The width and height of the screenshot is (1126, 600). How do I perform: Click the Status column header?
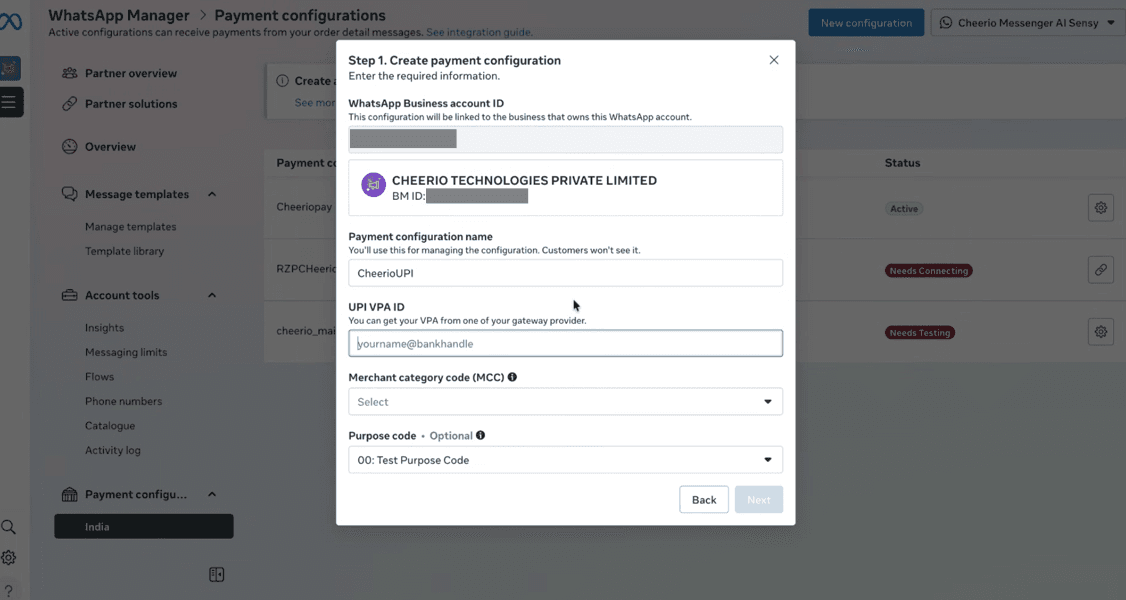pyautogui.click(x=903, y=163)
